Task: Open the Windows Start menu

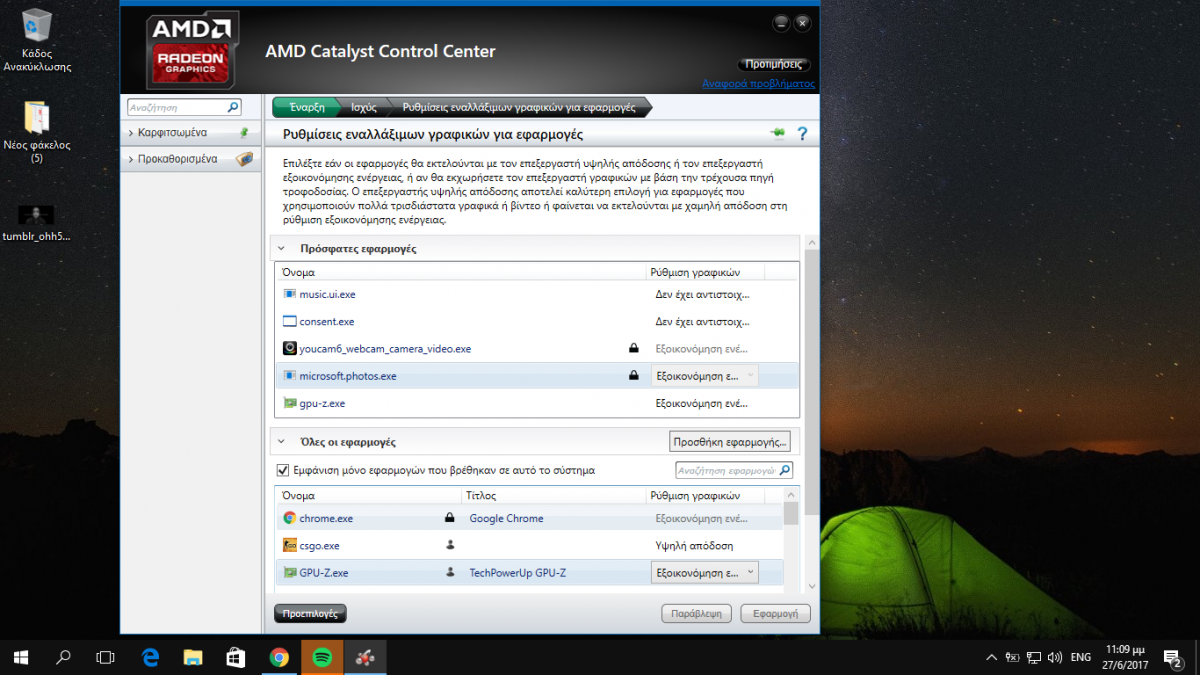Action: point(21,657)
